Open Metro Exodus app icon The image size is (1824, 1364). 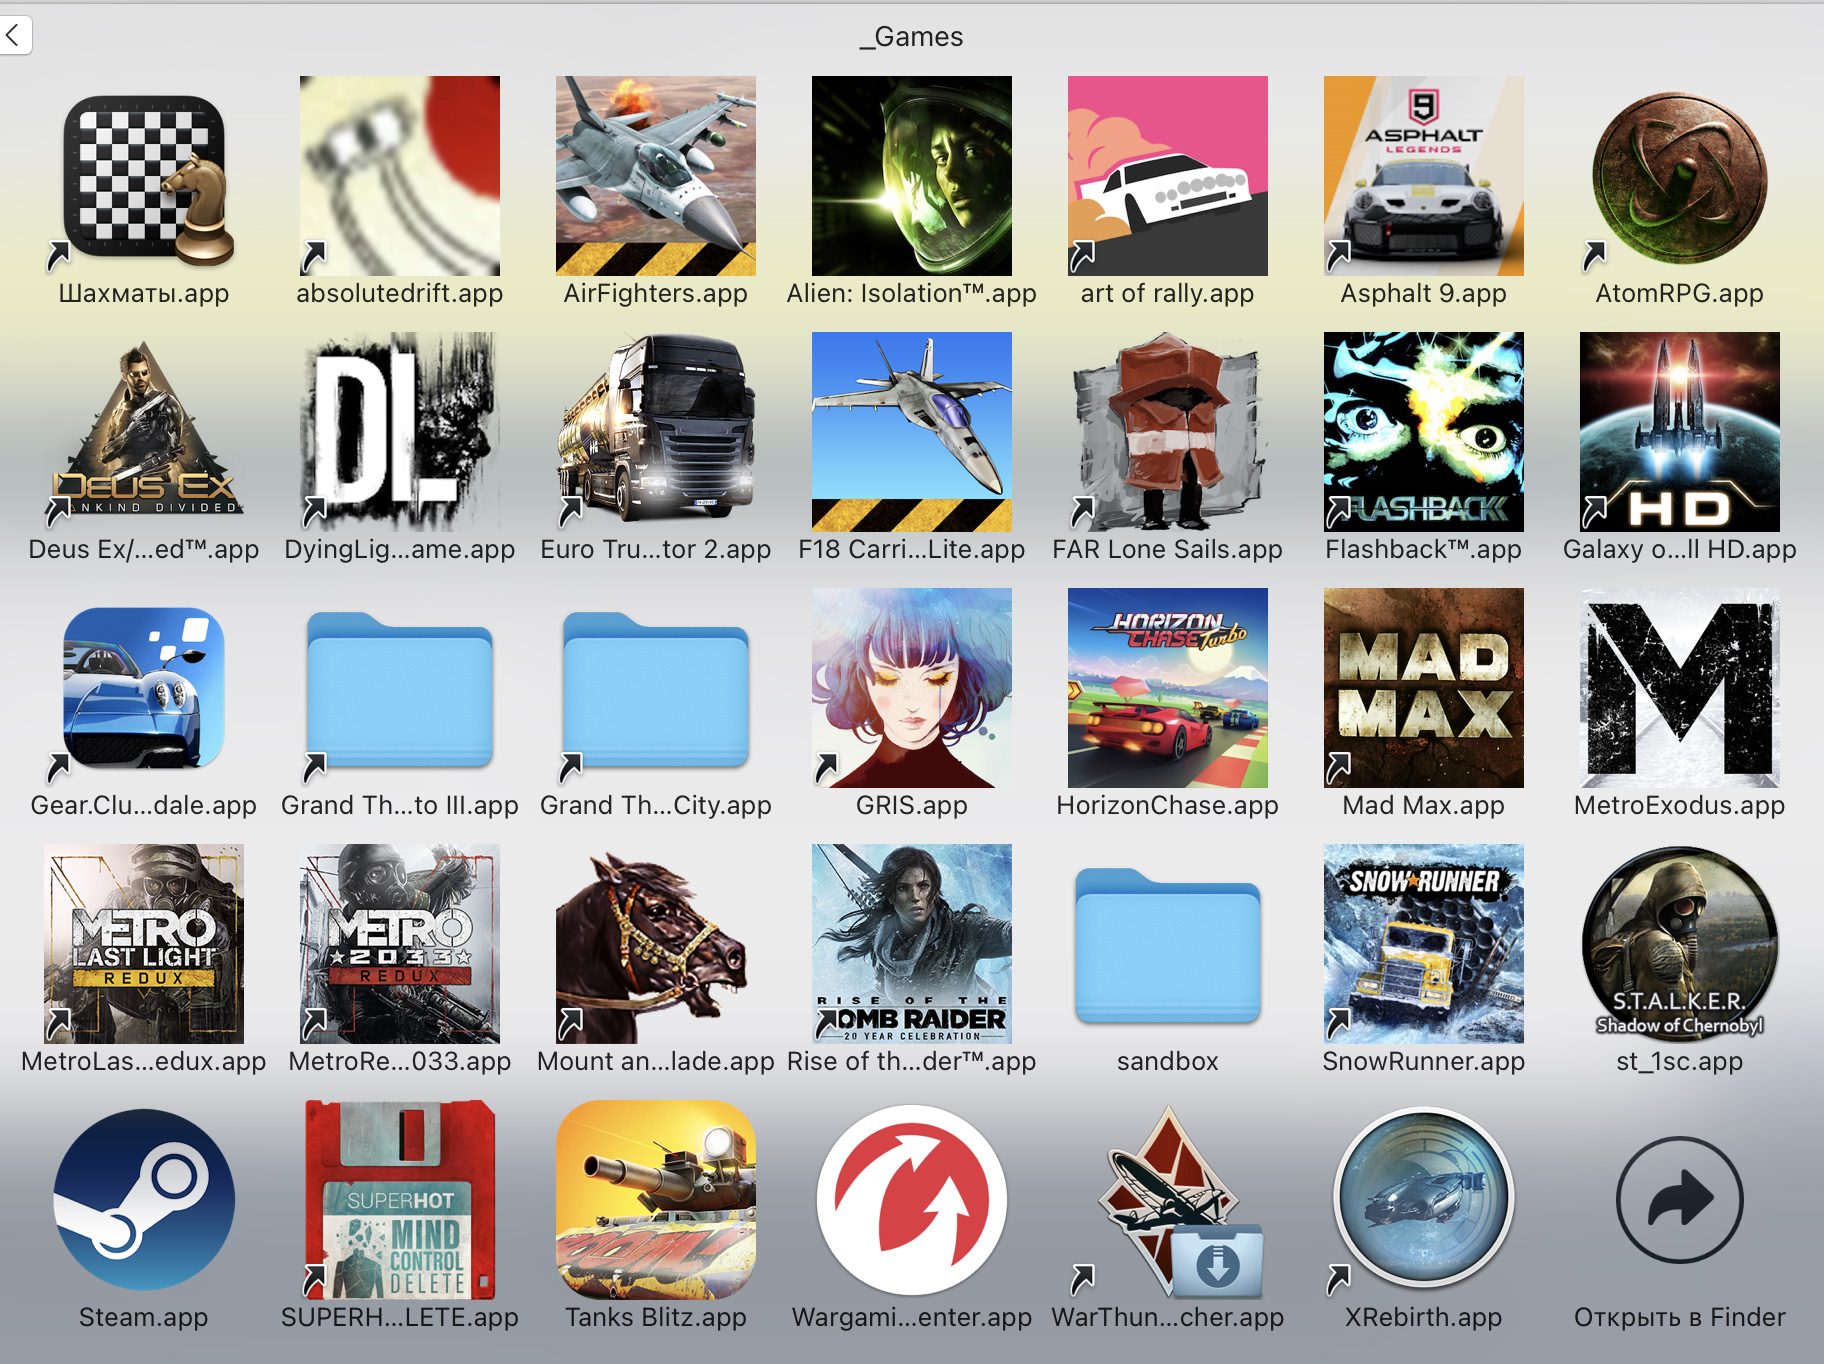(1679, 688)
